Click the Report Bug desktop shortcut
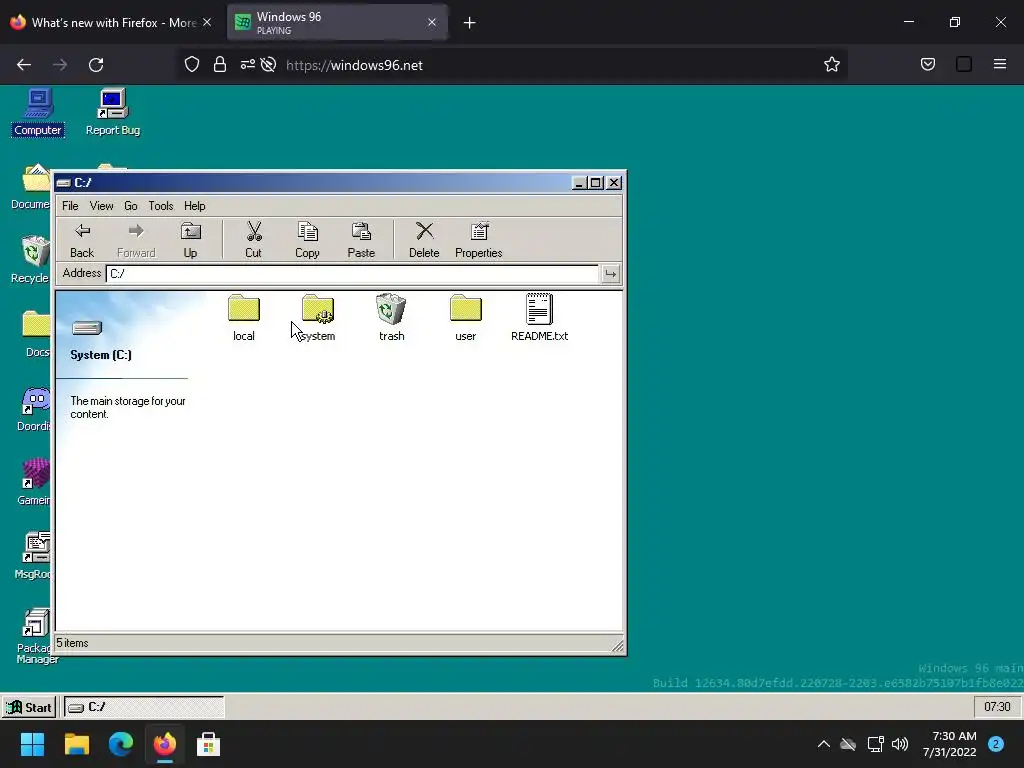 click(x=113, y=112)
